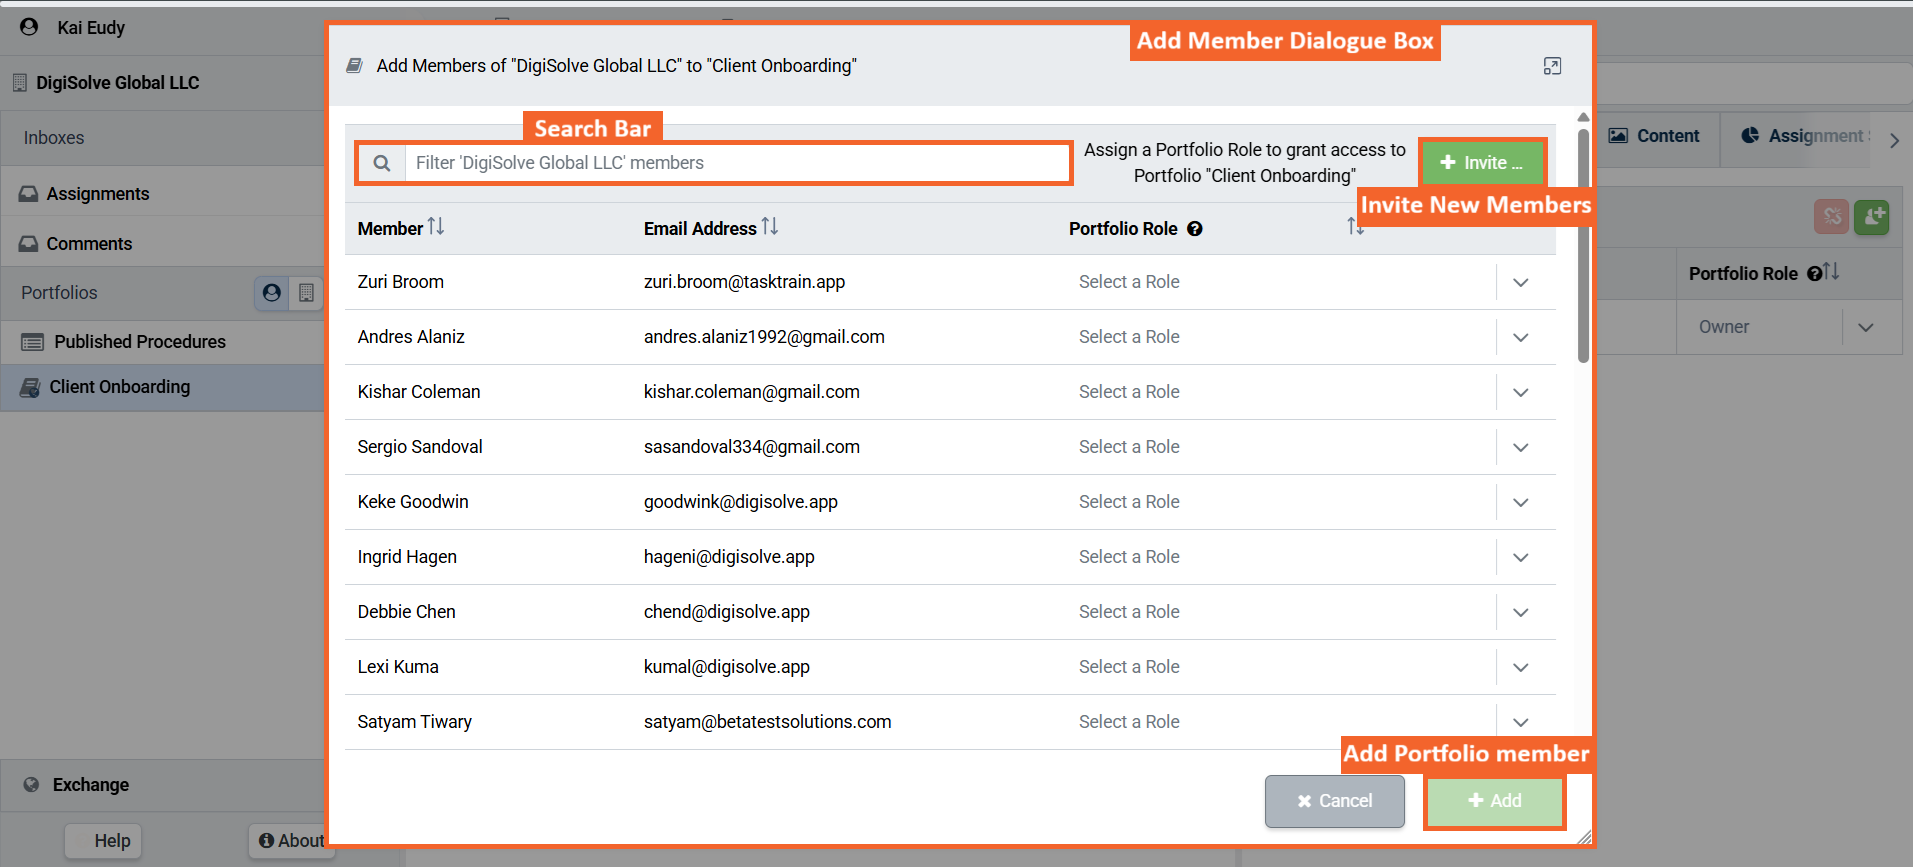Image resolution: width=1913 pixels, height=867 pixels.
Task: Click the dialog expand/maximize icon
Action: coord(1551,66)
